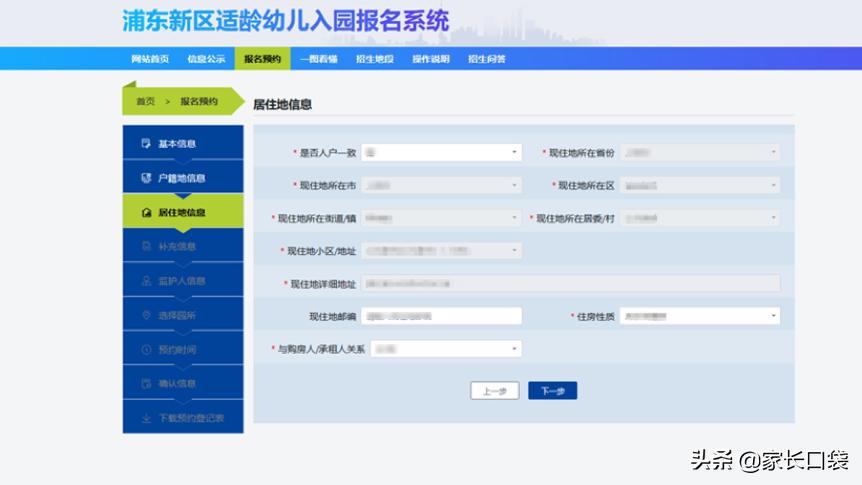Select 补充信息 step in sidebar

coord(183,245)
